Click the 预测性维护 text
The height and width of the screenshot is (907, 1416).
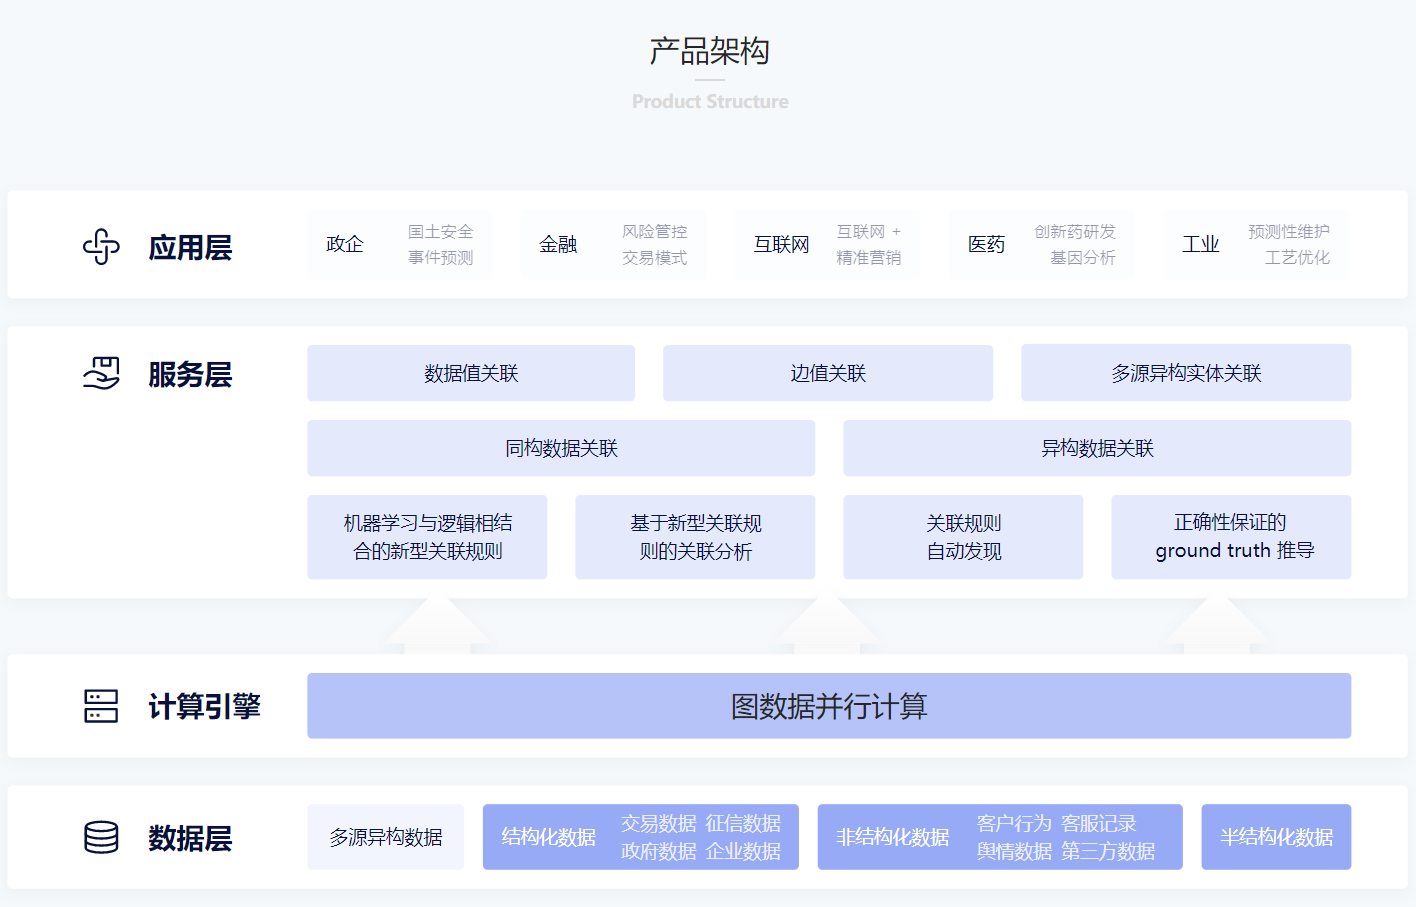pyautogui.click(x=1289, y=231)
